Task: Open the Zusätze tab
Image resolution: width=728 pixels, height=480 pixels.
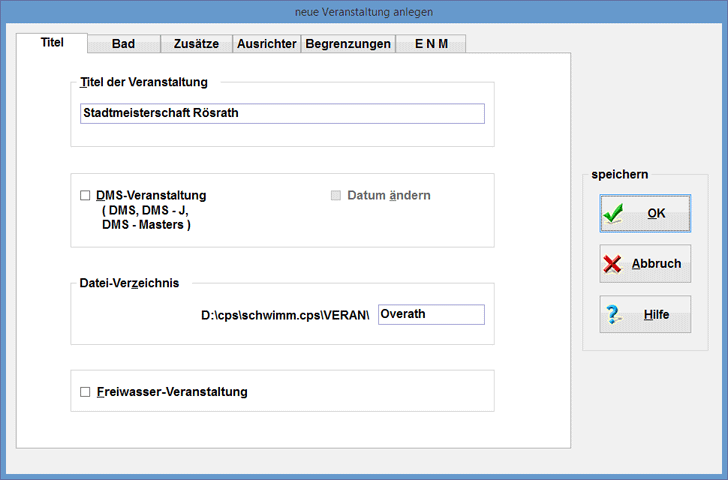Action: (x=196, y=44)
